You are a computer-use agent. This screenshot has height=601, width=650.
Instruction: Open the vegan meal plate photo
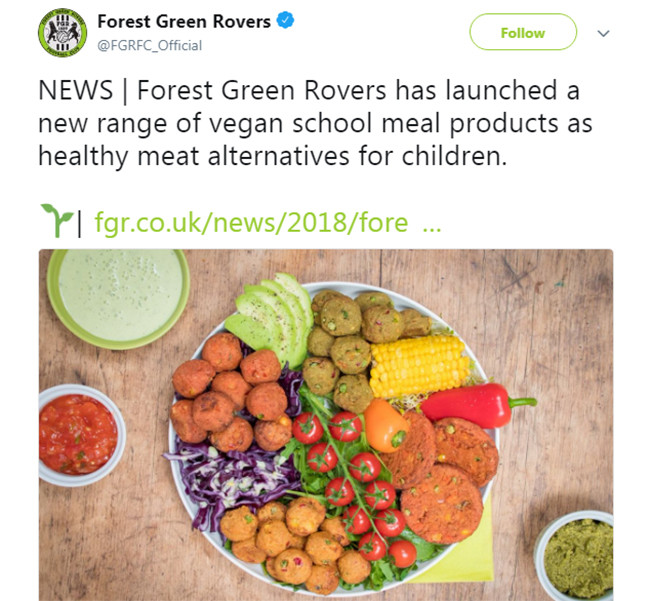coord(325,424)
